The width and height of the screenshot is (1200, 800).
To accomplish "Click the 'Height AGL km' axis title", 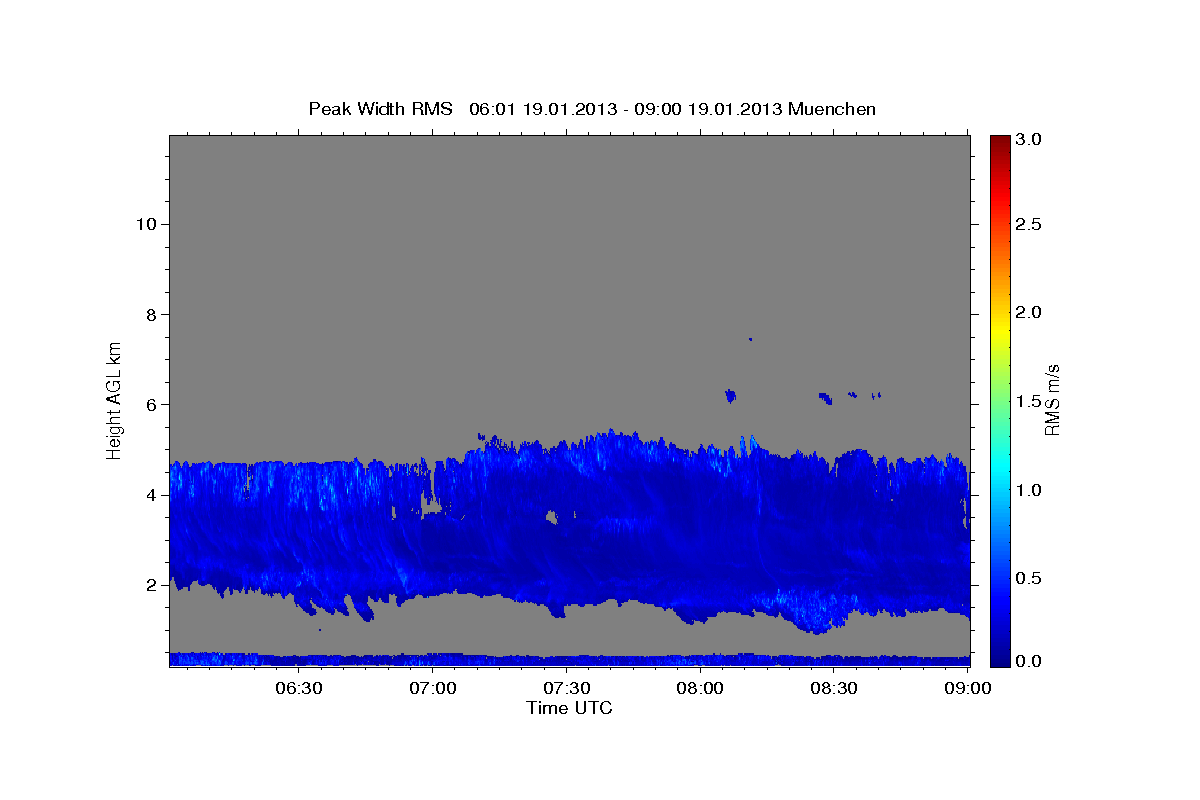I will (x=115, y=399).
